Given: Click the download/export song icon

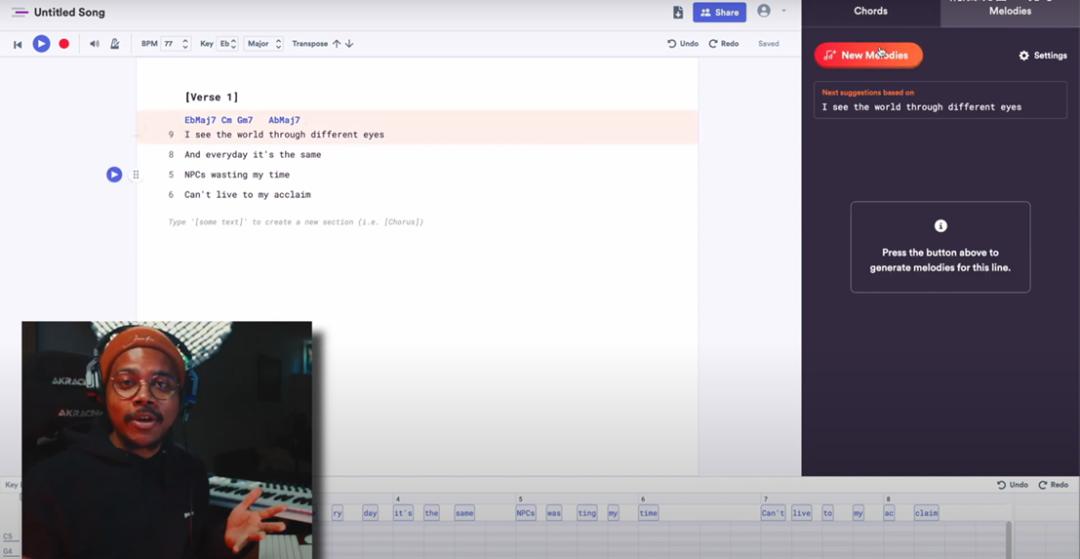Looking at the screenshot, I should point(678,12).
